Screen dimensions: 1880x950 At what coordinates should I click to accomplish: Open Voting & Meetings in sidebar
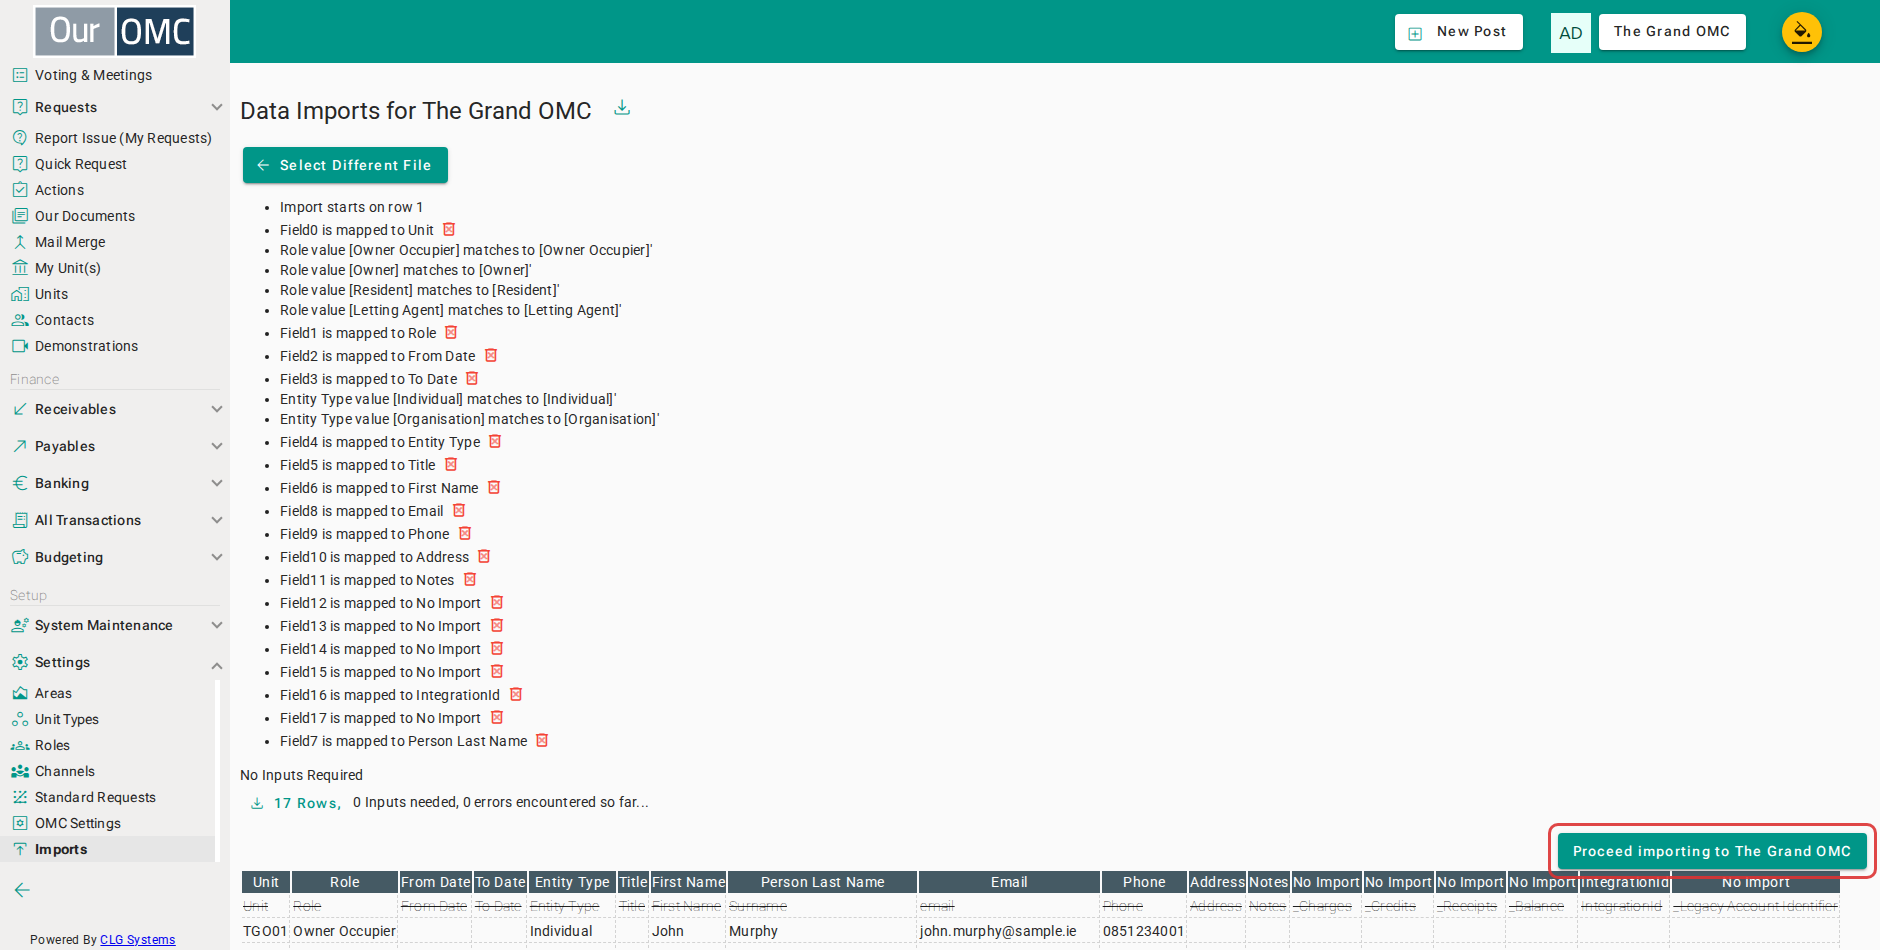click(x=93, y=75)
